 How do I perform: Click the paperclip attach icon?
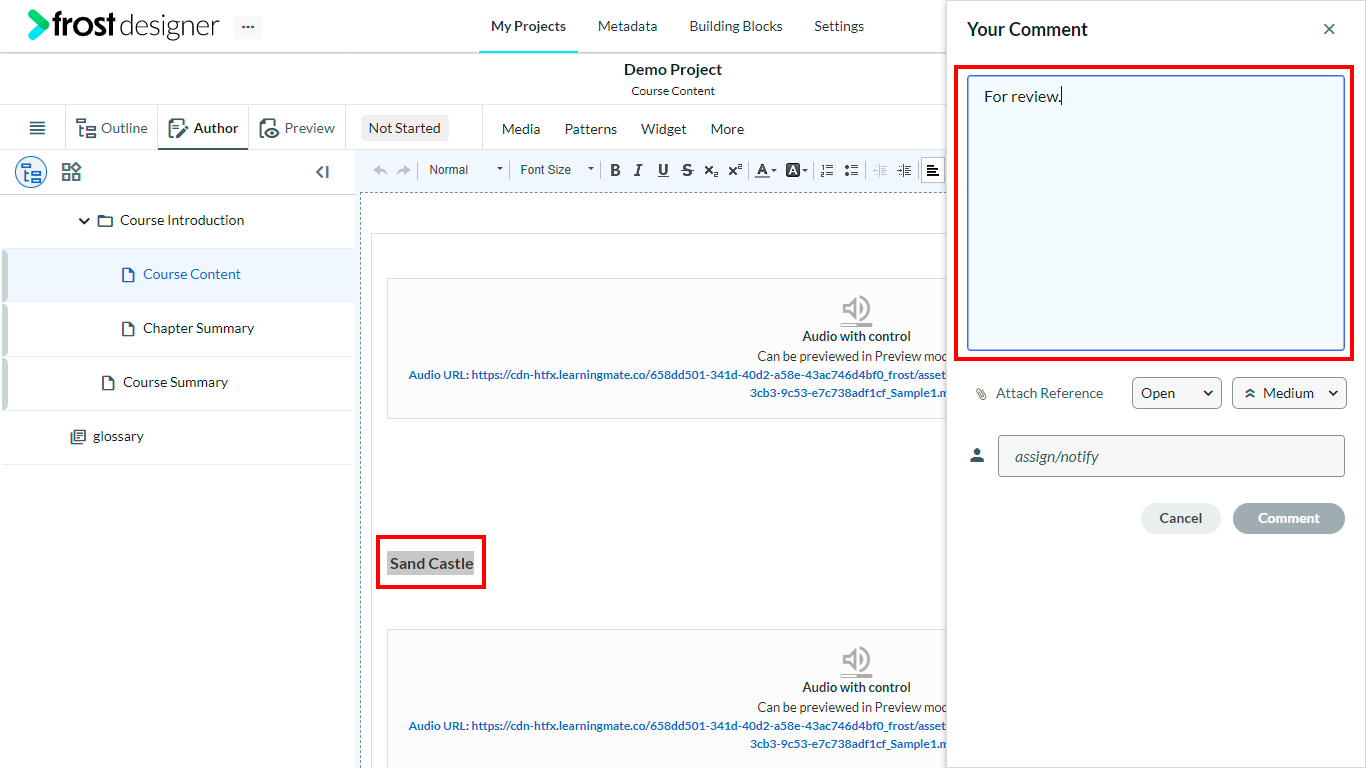click(x=980, y=394)
